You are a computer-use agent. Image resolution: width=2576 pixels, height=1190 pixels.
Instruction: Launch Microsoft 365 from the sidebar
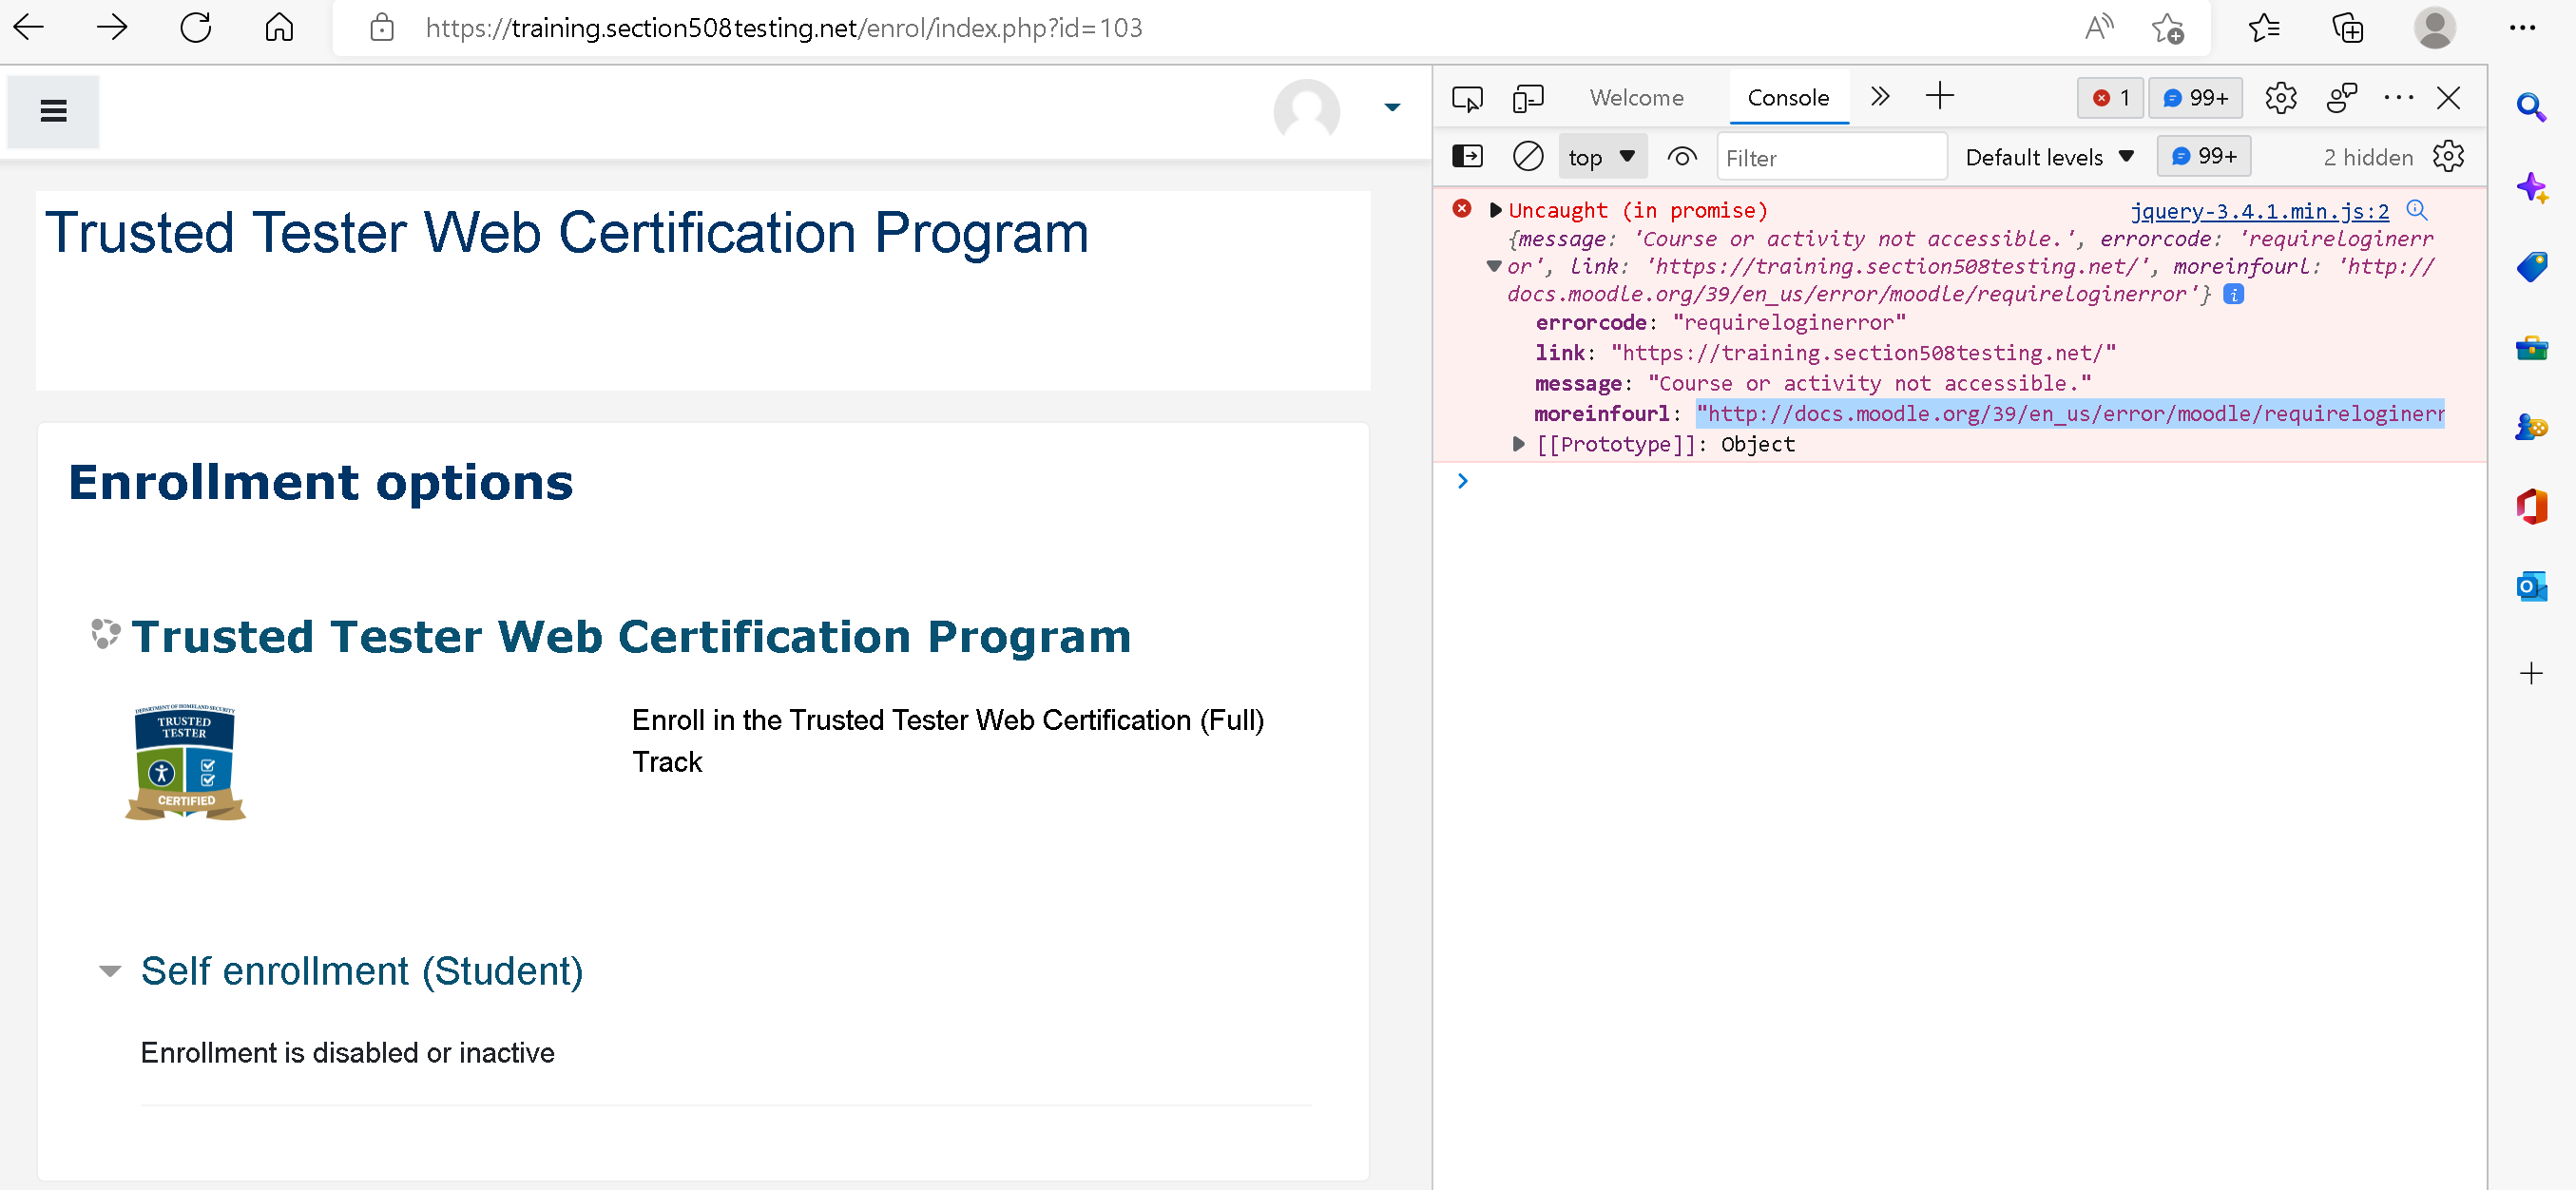pyautogui.click(x=2532, y=507)
